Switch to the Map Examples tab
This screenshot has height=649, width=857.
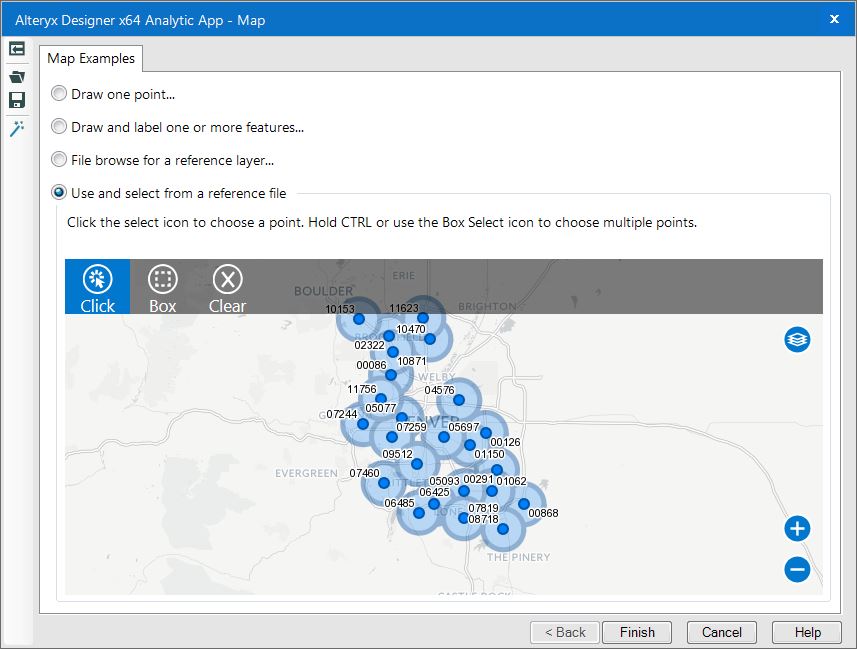click(x=89, y=58)
